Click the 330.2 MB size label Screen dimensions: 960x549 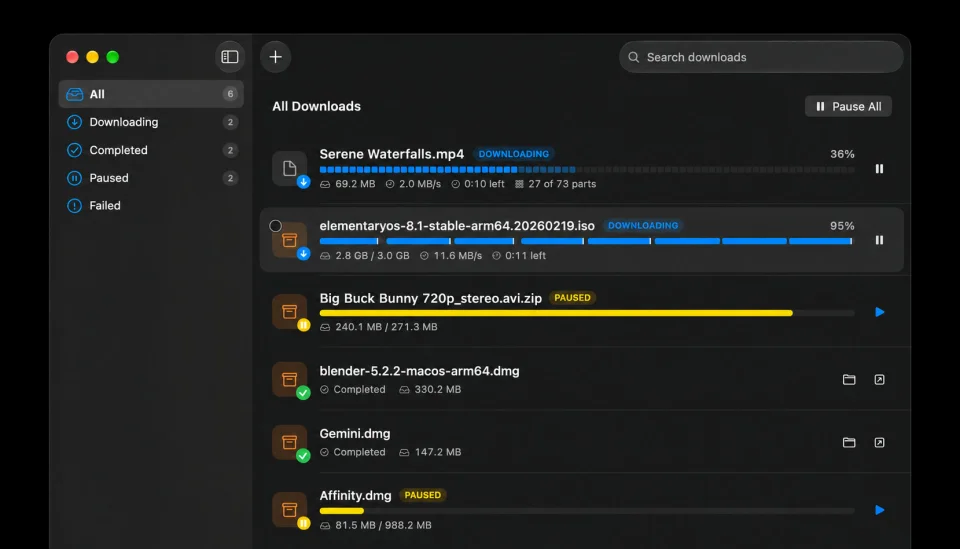pos(438,389)
